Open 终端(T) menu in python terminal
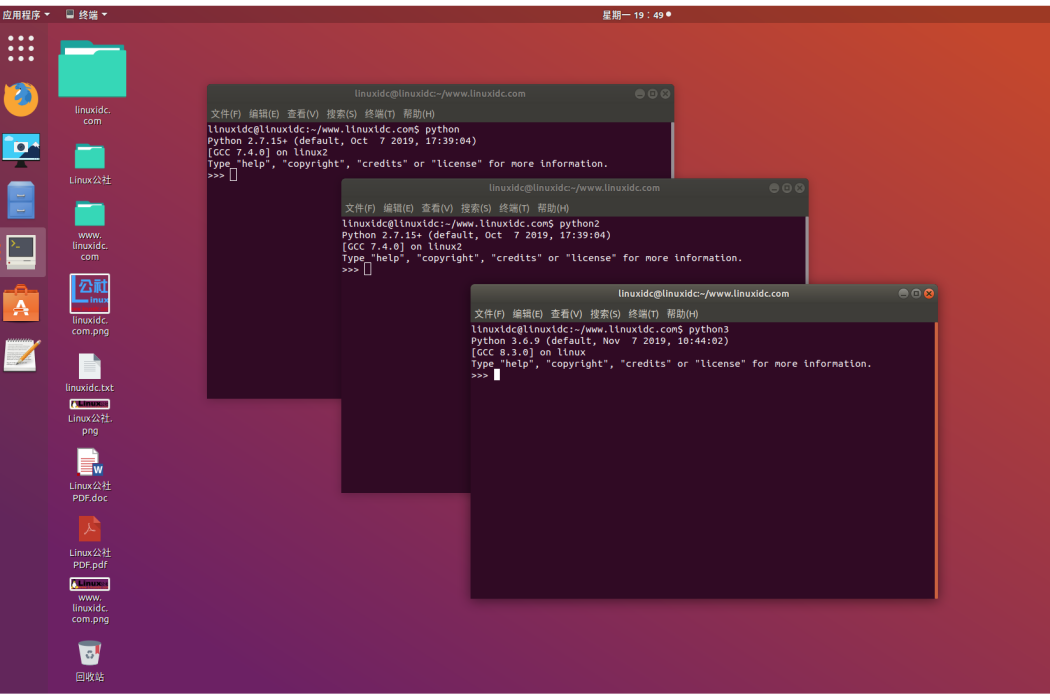This screenshot has width=1050, height=700. pyautogui.click(x=380, y=114)
